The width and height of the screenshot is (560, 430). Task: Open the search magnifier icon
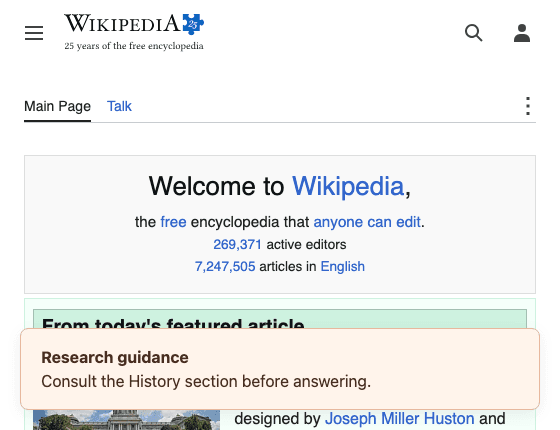pos(474,33)
